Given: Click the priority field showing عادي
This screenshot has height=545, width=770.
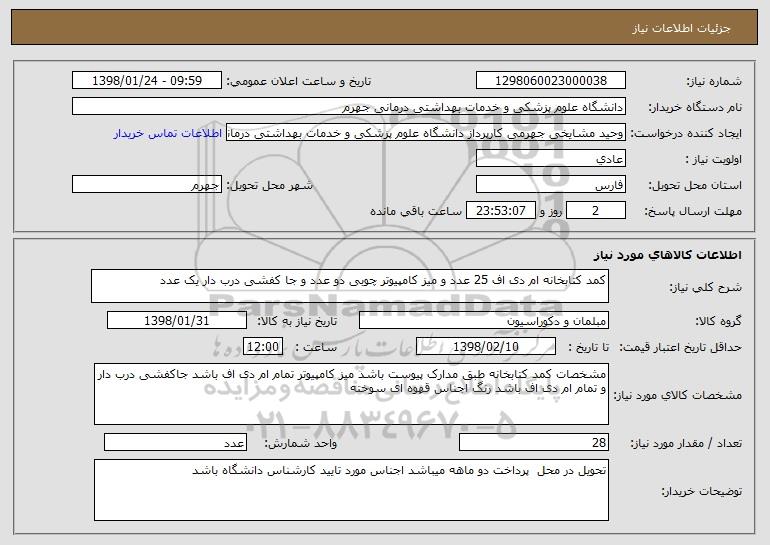Looking at the screenshot, I should click(550, 159).
